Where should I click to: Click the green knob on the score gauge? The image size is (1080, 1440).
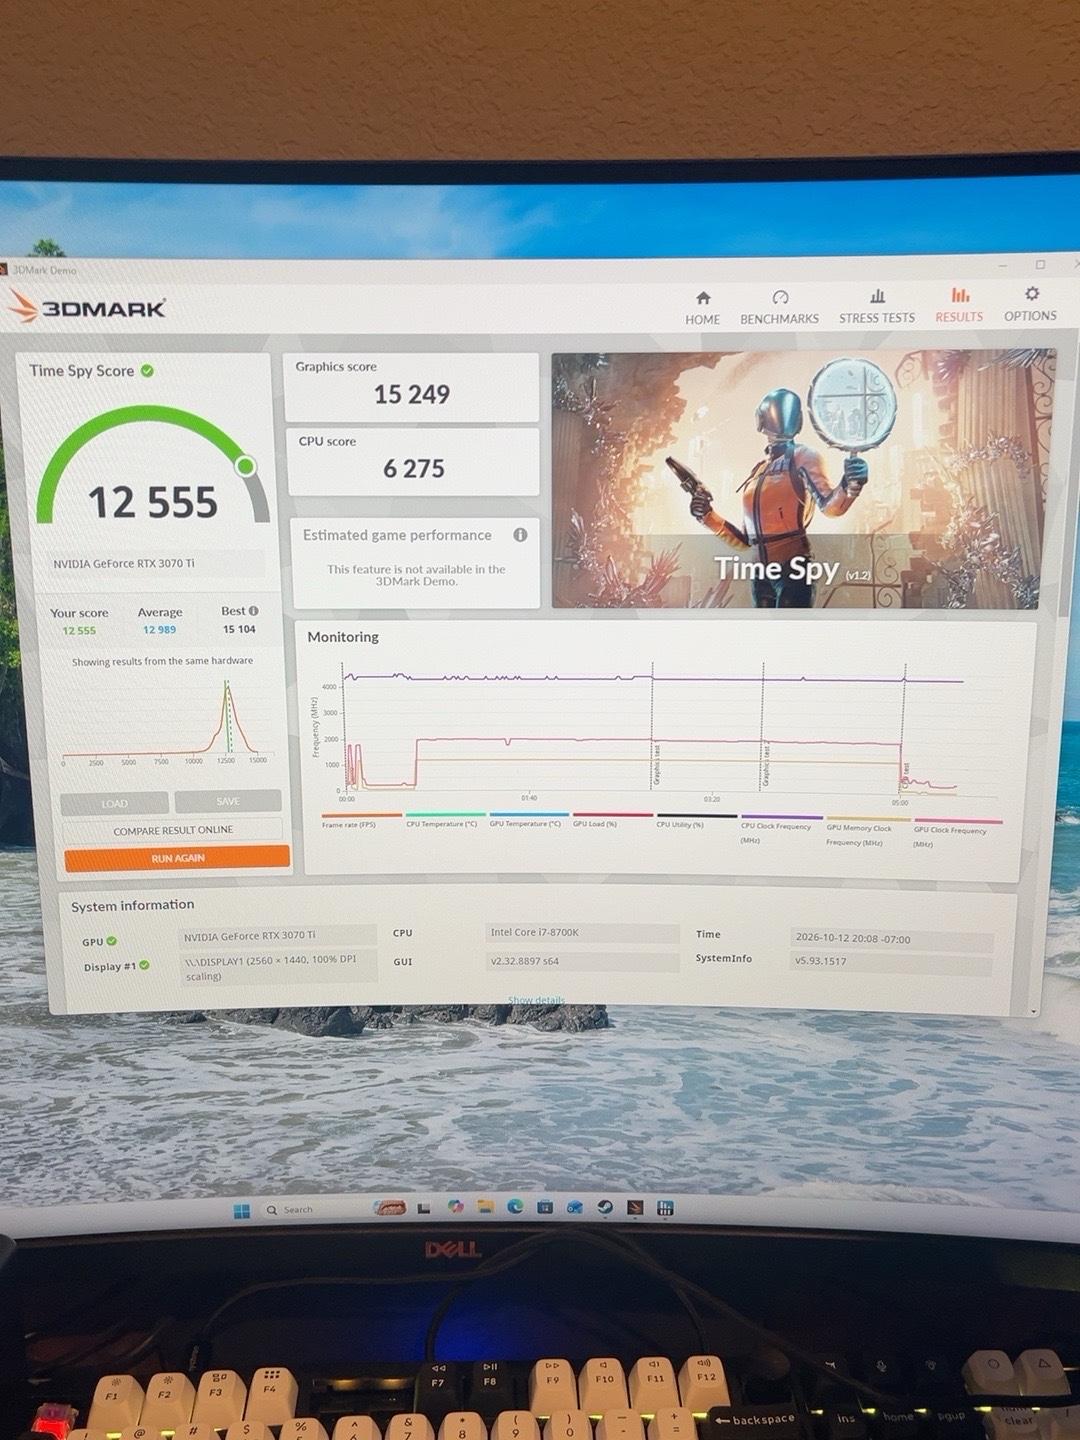pos(246,466)
